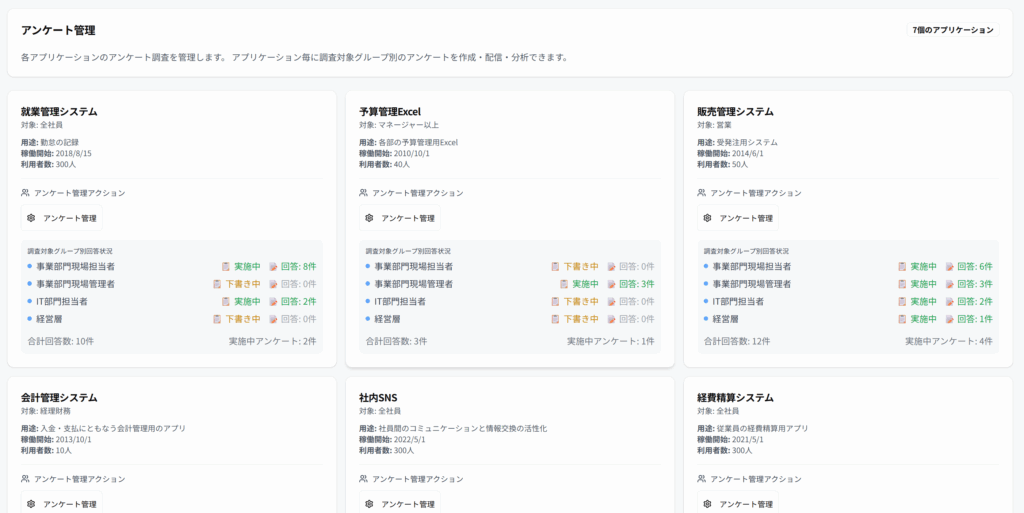This screenshot has height=513, width=1024.
Task: Click the gear icon in the 経費精算システム card
Action: coord(707,504)
